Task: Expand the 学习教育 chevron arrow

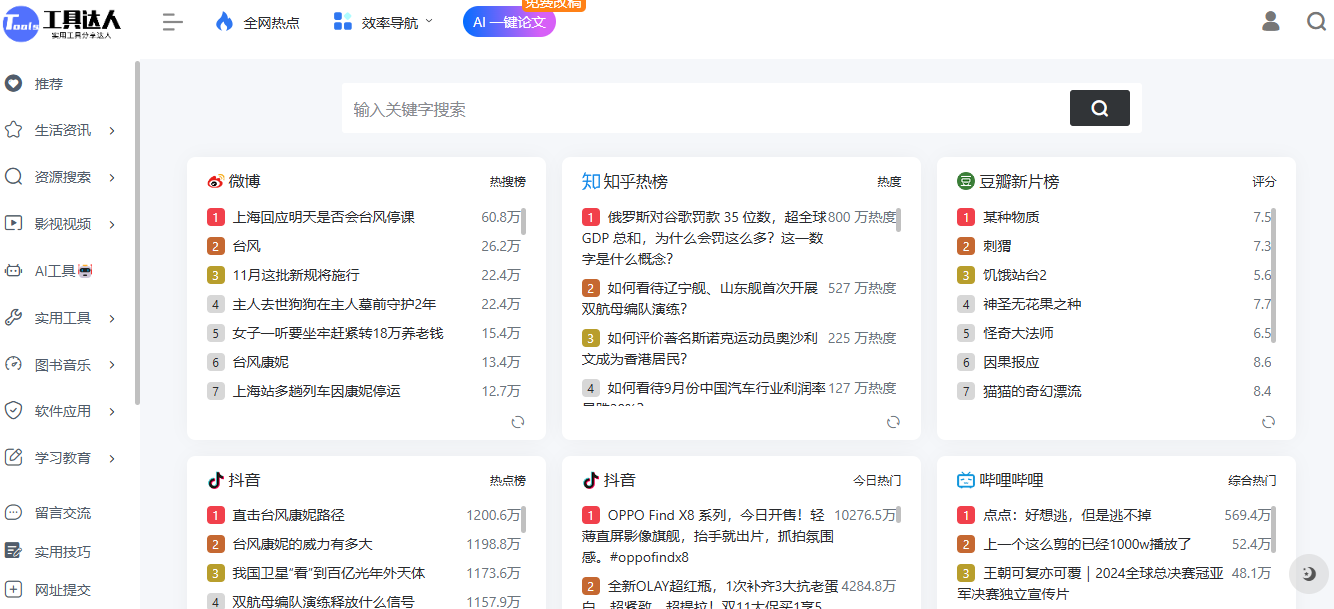Action: (x=112, y=459)
